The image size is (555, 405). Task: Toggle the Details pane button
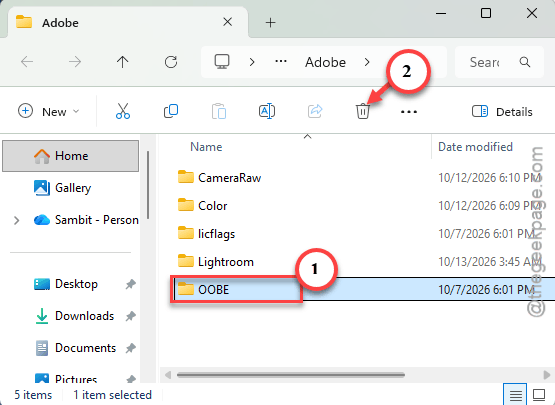click(502, 112)
